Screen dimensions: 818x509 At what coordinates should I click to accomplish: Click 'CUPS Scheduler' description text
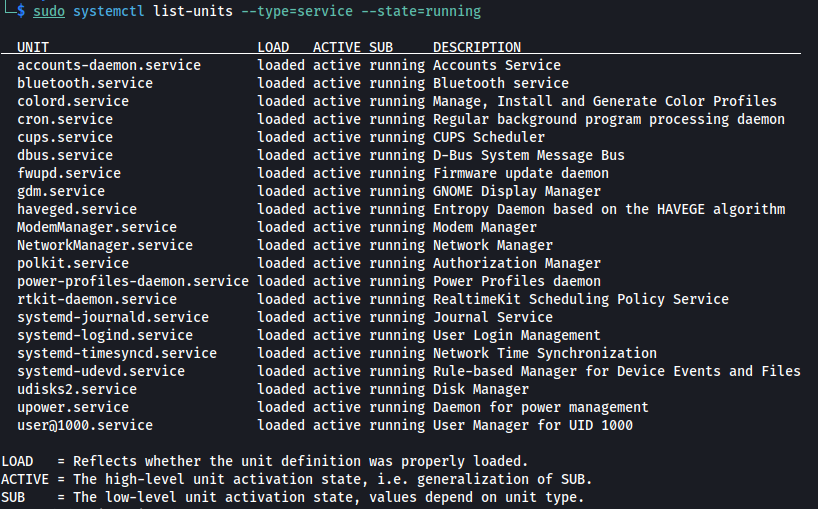pos(489,137)
